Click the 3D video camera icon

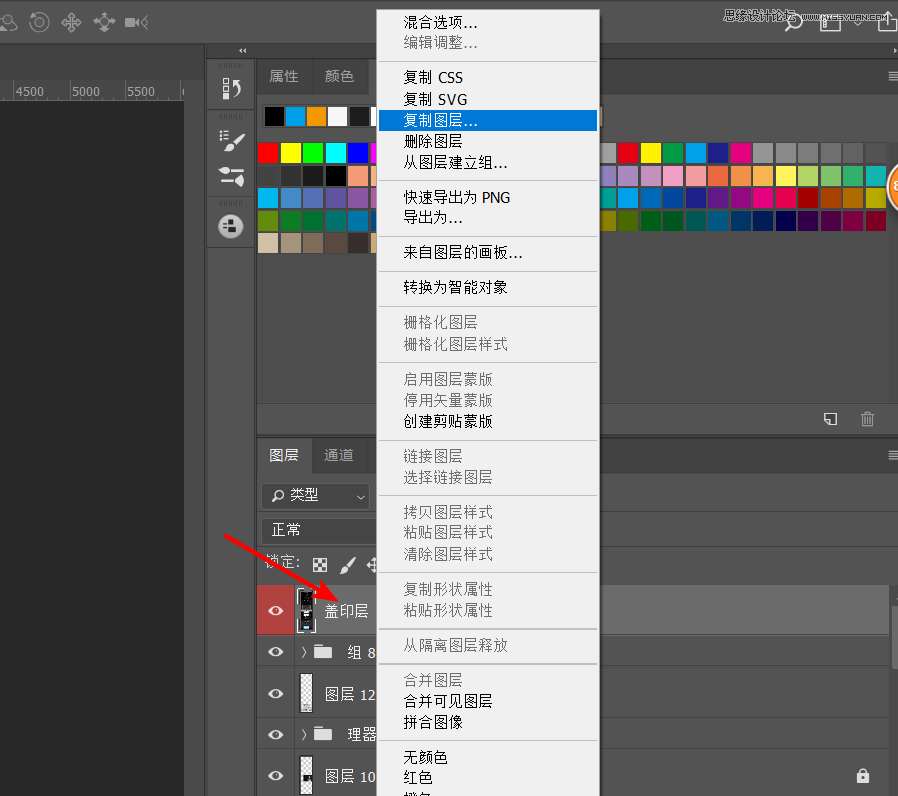137,22
